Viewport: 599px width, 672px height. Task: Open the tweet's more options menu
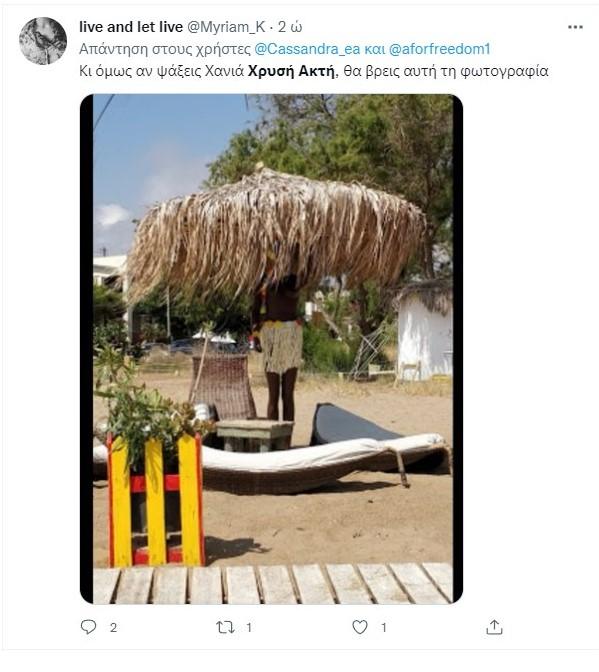(x=575, y=27)
